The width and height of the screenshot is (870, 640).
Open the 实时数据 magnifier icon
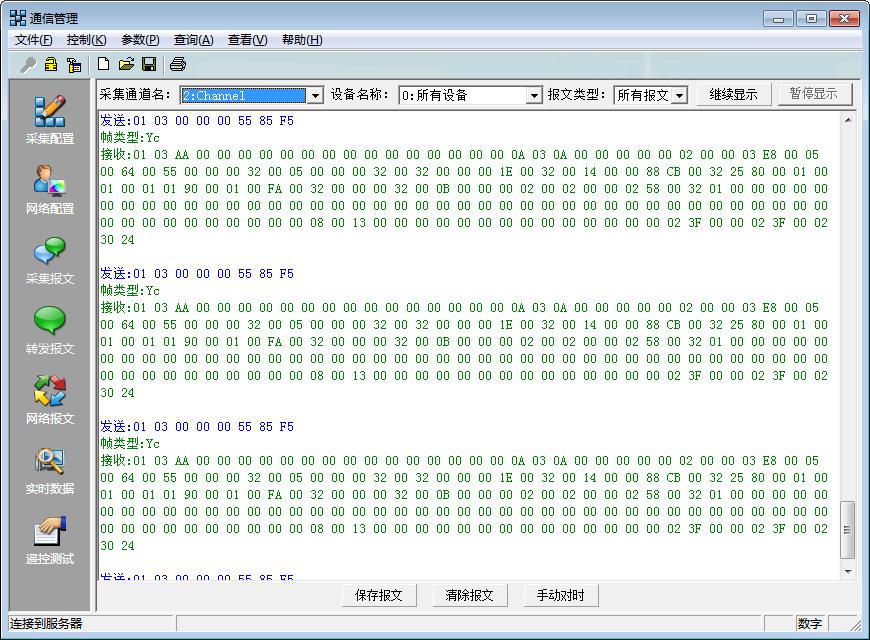[x=50, y=461]
